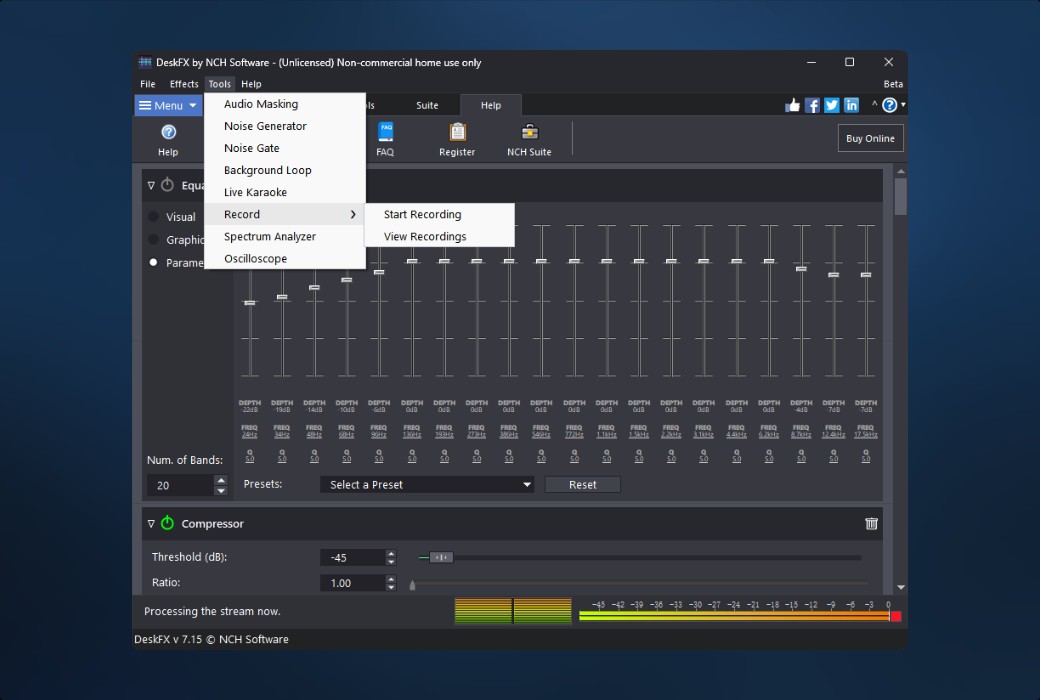
Task: Select the Visual equalizer mode
Action: [152, 216]
